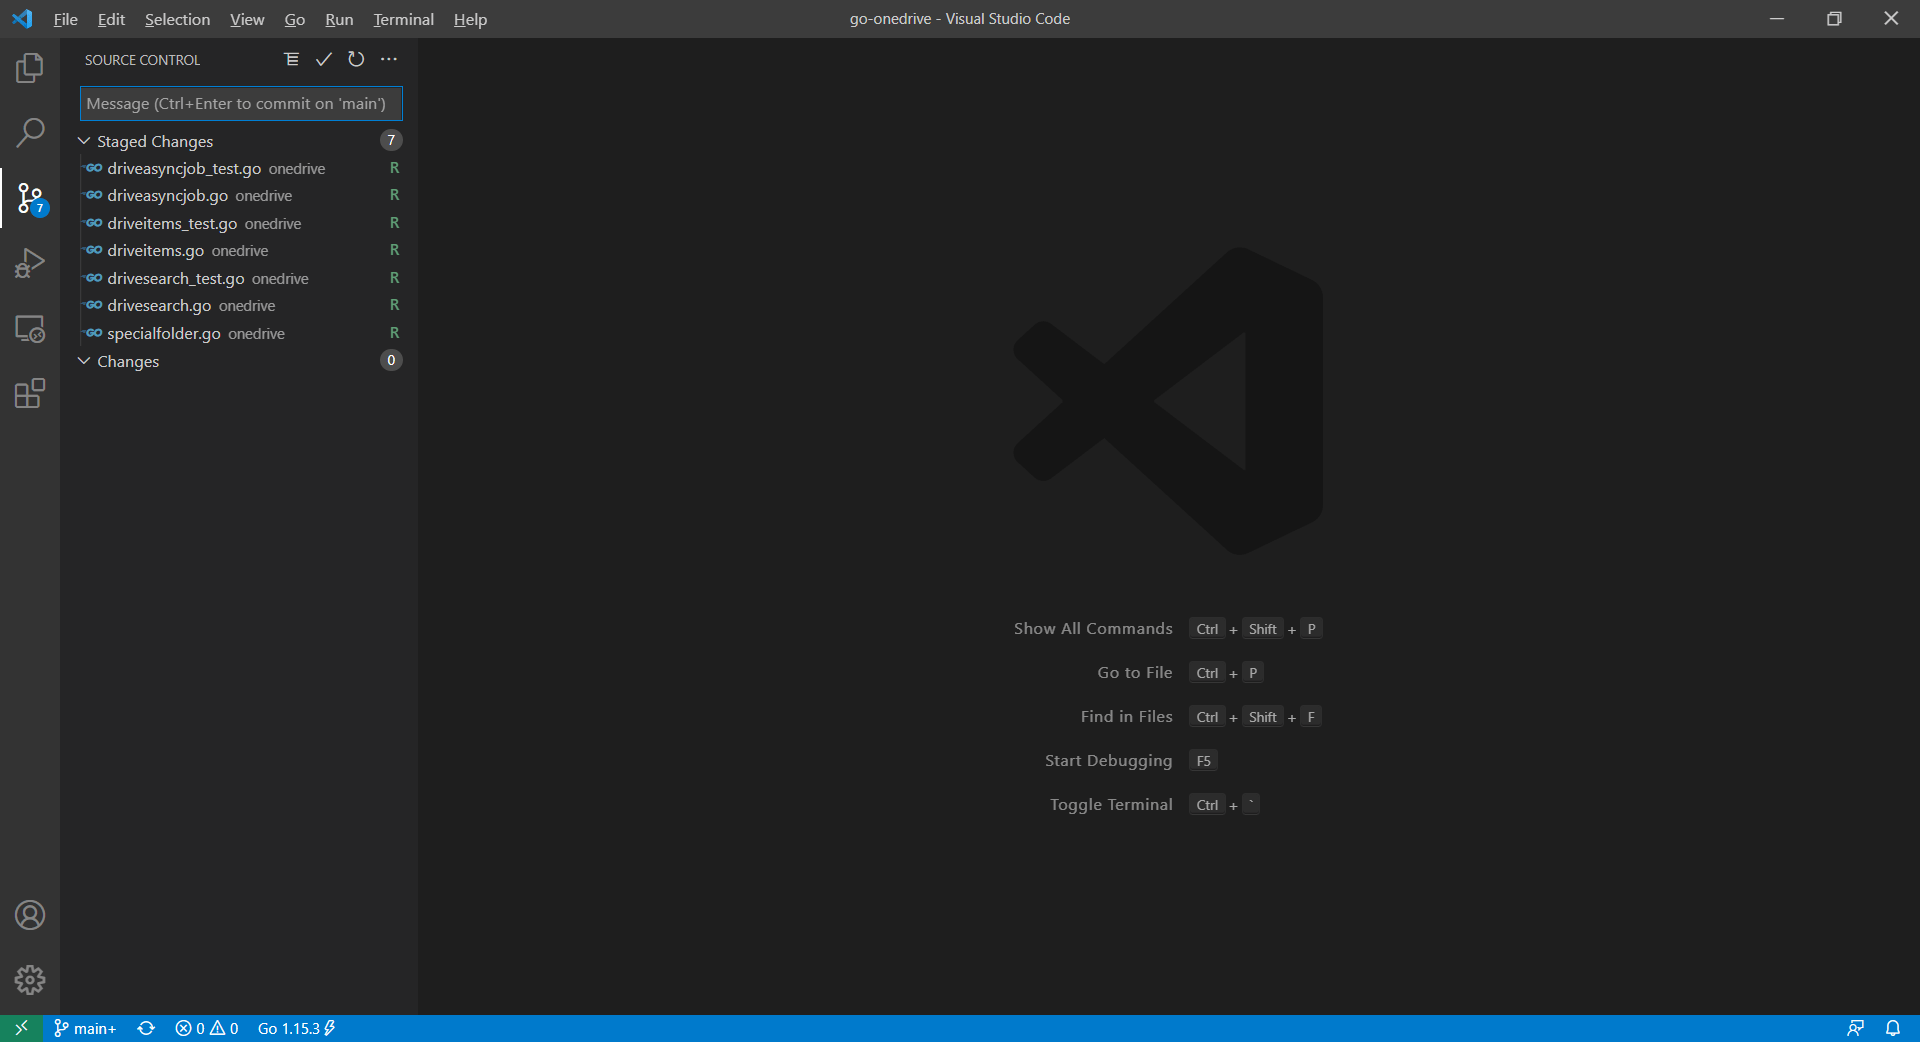
Task: Click the main+ branch indicator
Action: (x=85, y=1028)
